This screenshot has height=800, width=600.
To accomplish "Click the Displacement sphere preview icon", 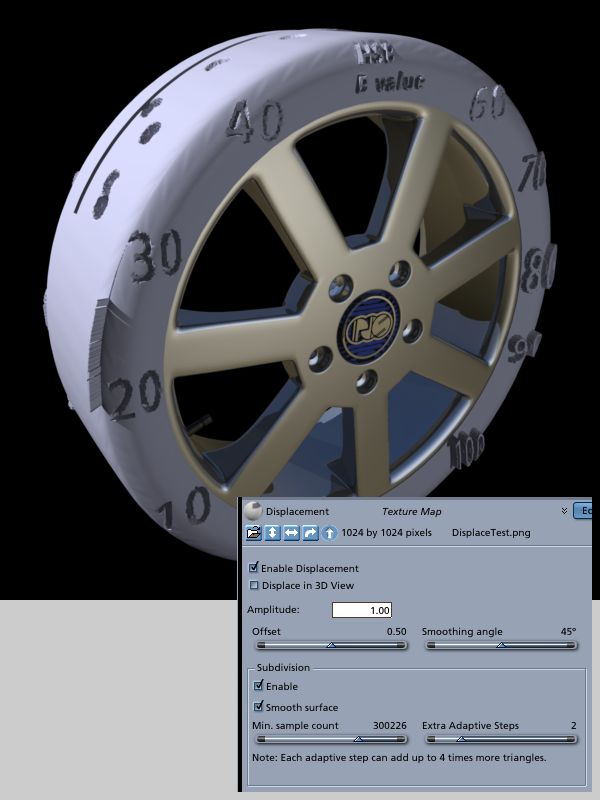I will click(x=253, y=511).
